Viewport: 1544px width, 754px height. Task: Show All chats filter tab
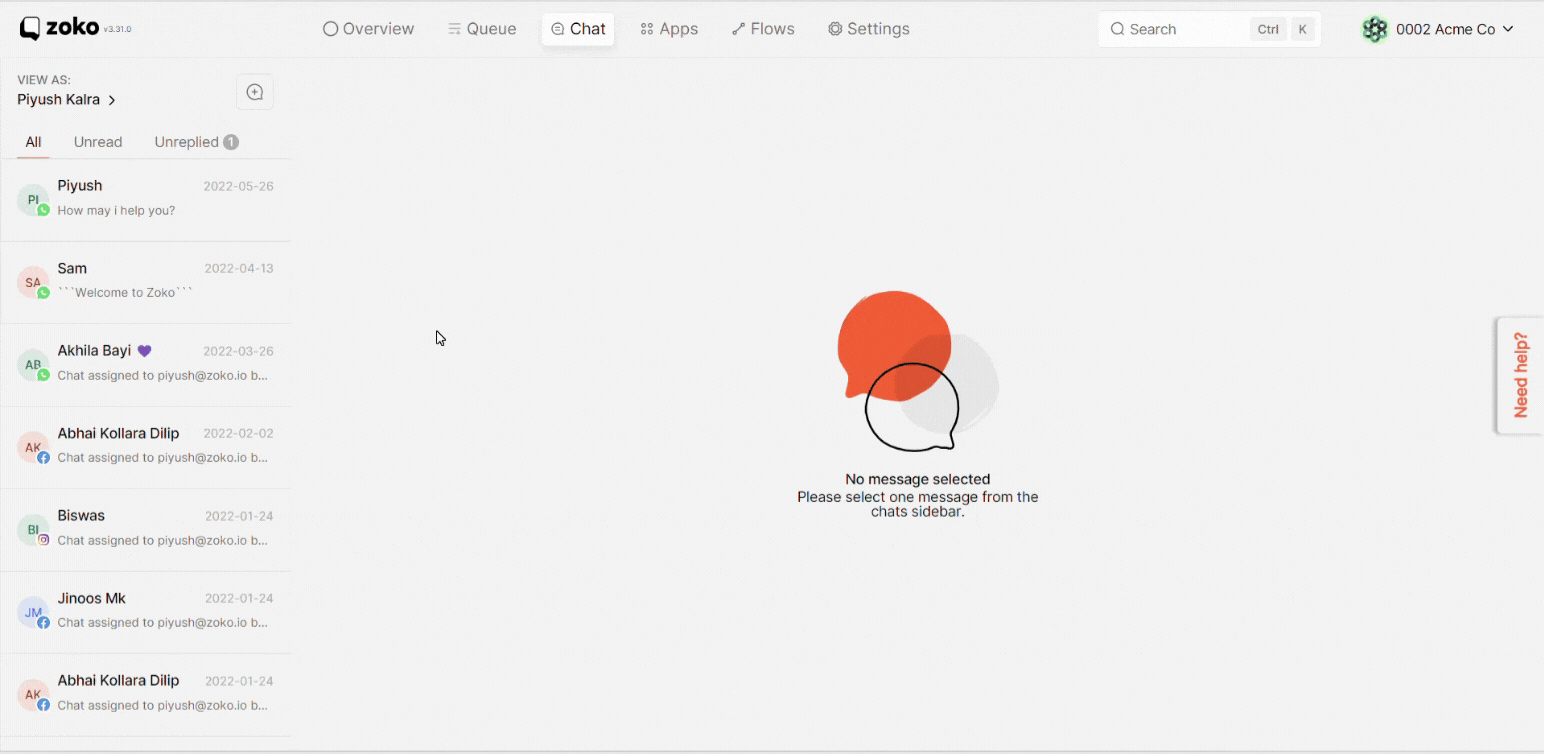[33, 142]
